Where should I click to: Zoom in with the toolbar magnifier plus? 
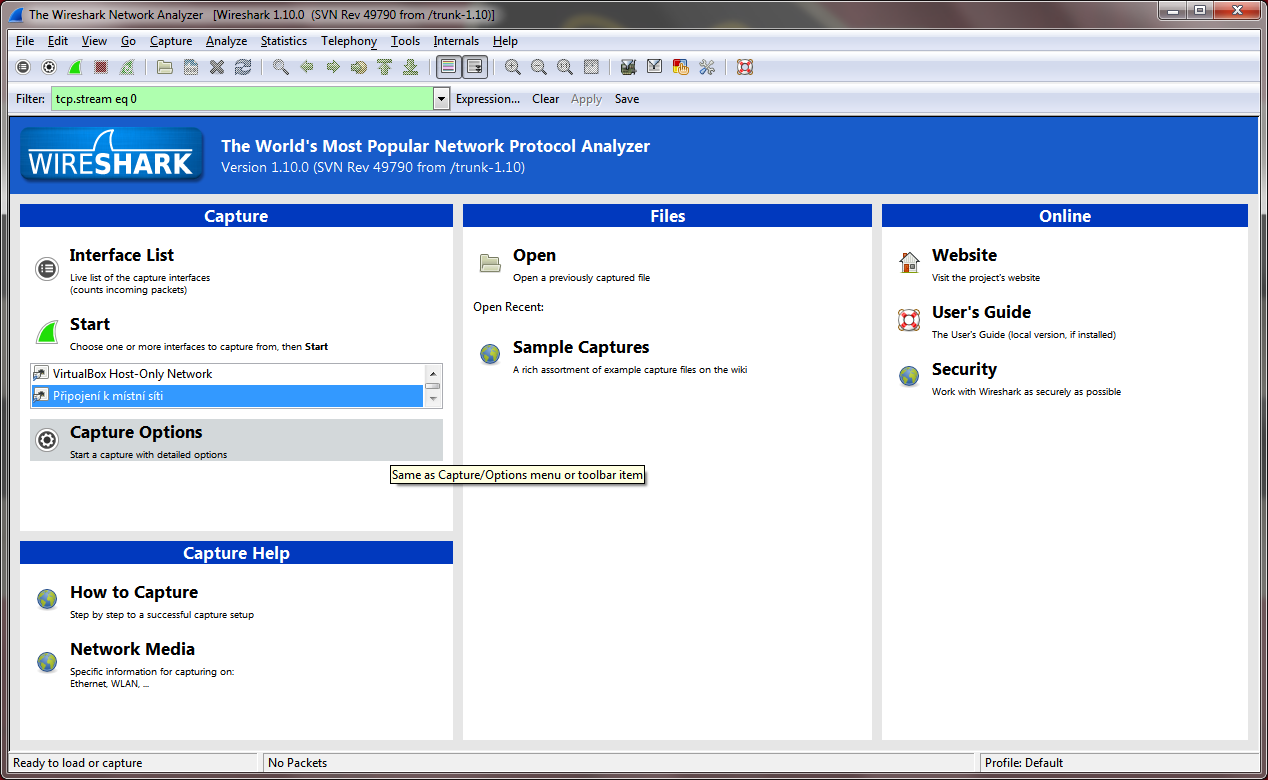[x=513, y=67]
